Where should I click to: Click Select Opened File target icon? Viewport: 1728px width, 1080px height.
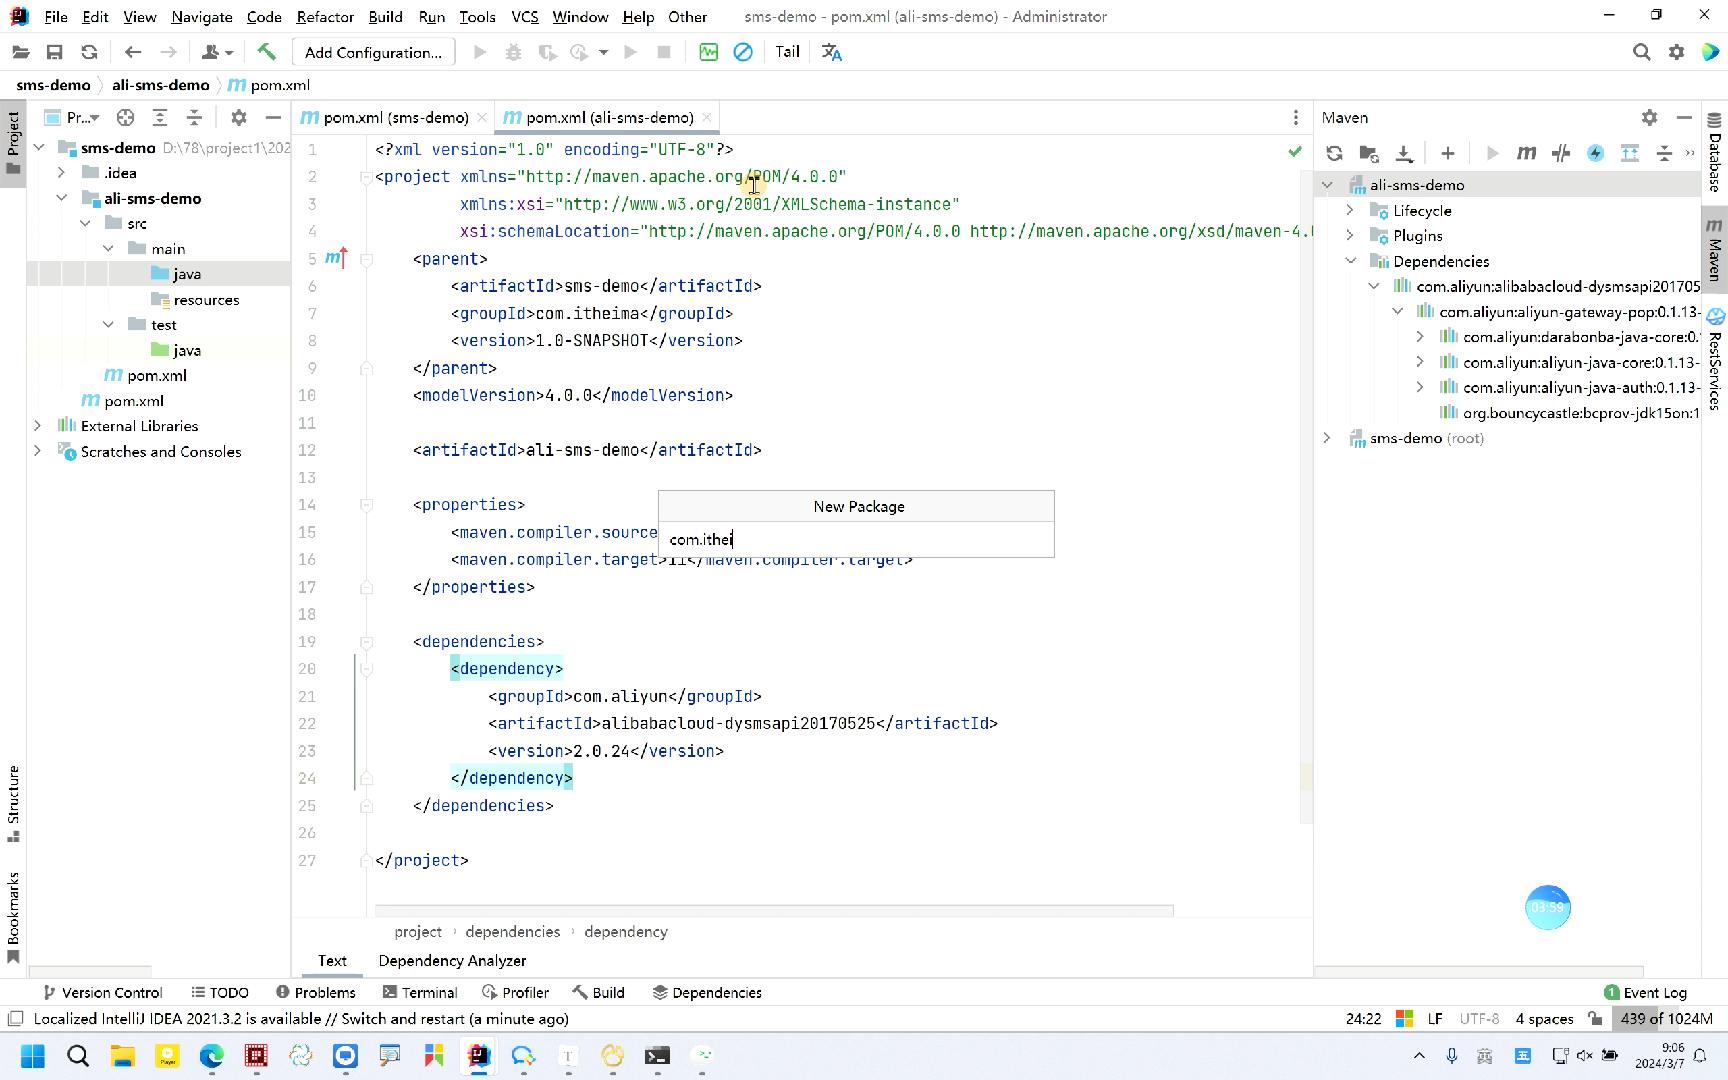pos(125,118)
